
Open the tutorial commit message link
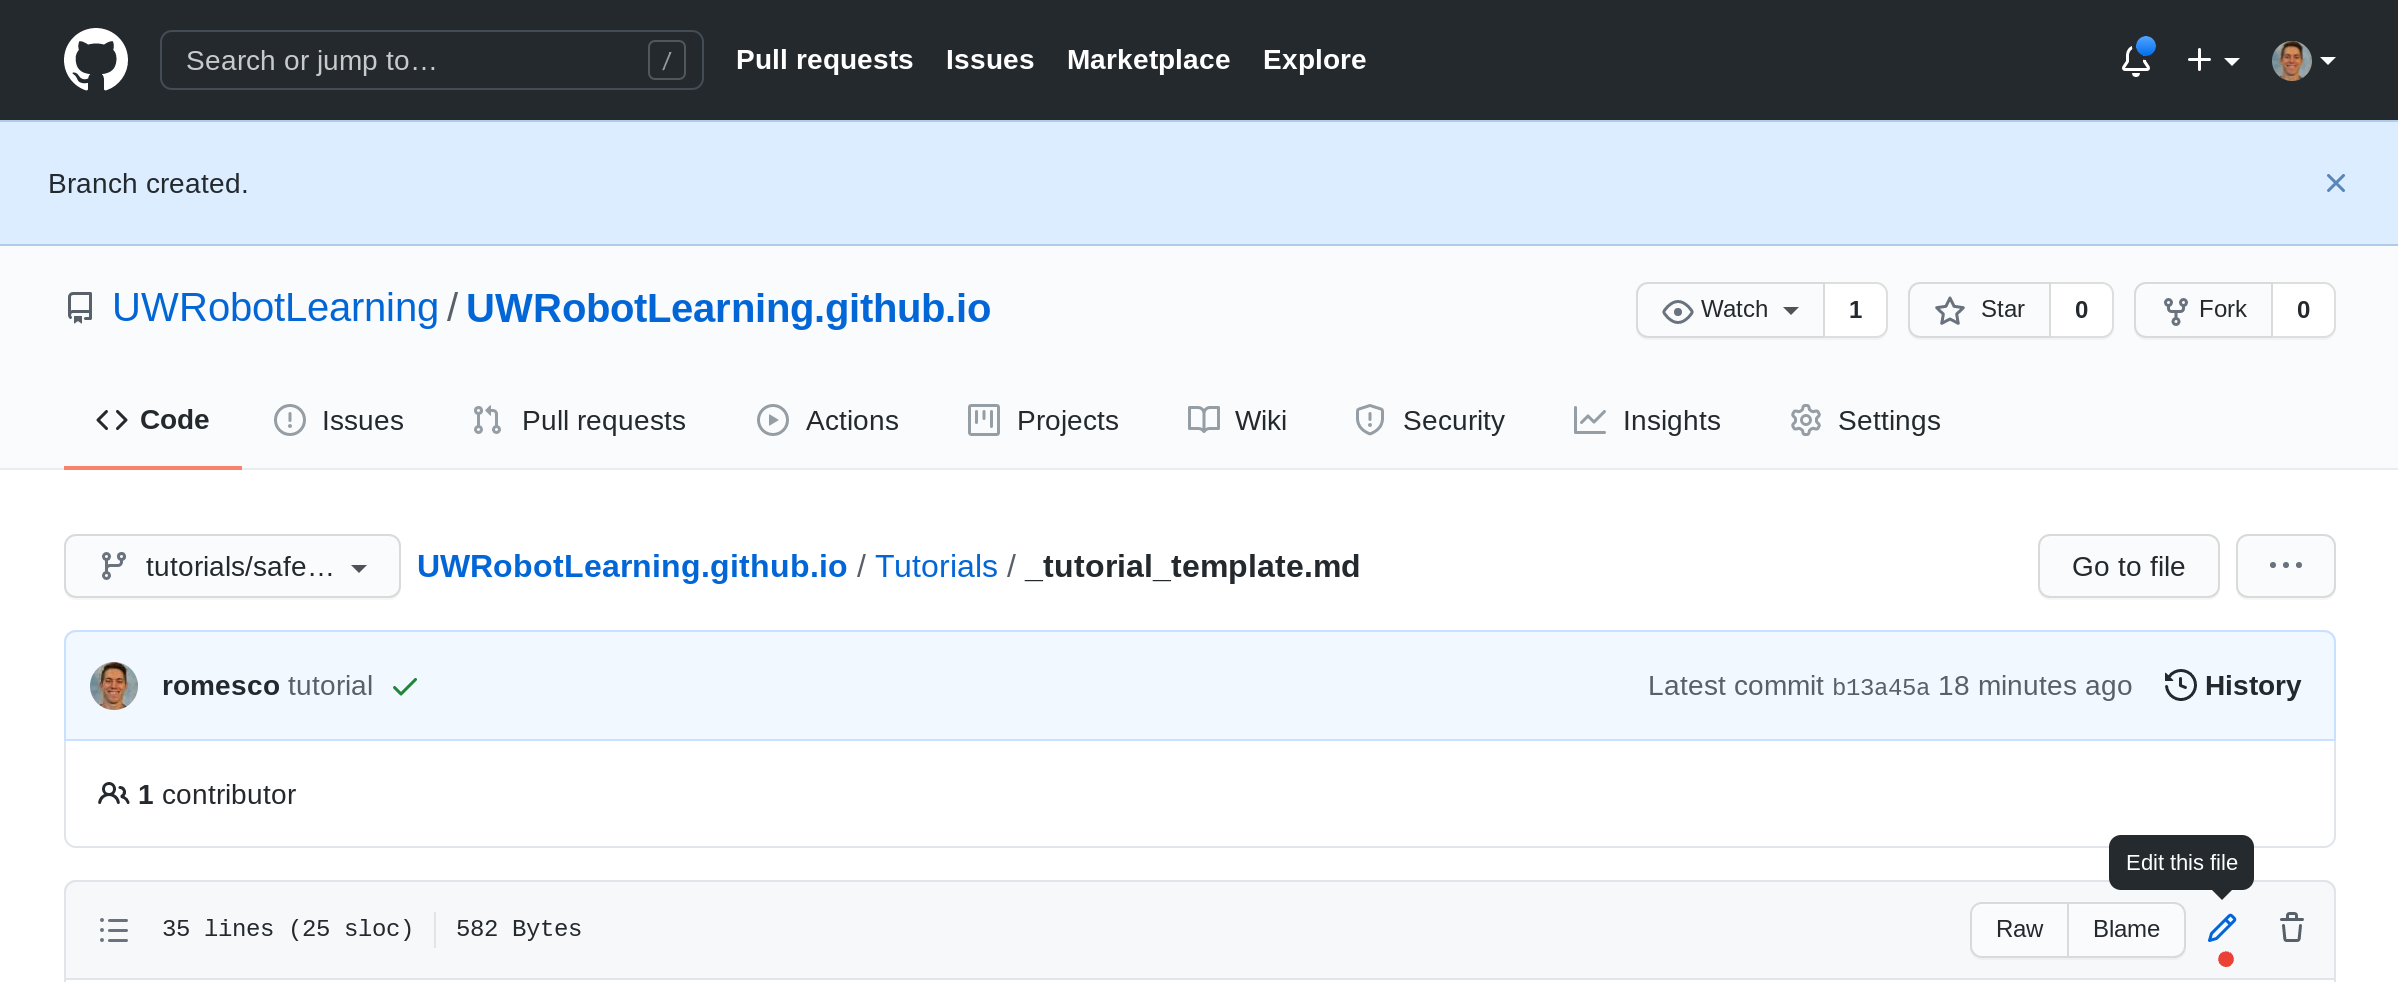tap(330, 686)
